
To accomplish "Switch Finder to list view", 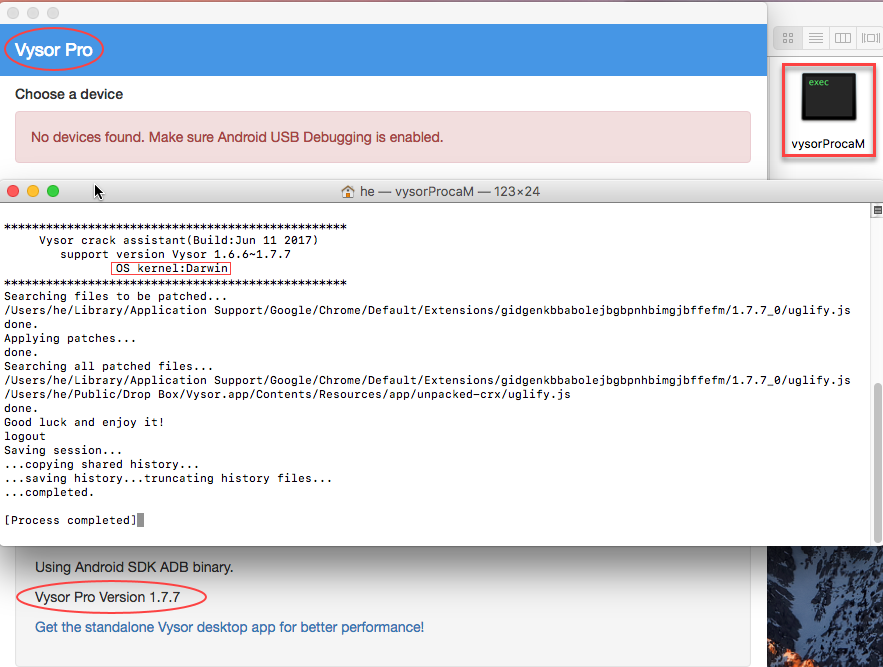I will [815, 38].
